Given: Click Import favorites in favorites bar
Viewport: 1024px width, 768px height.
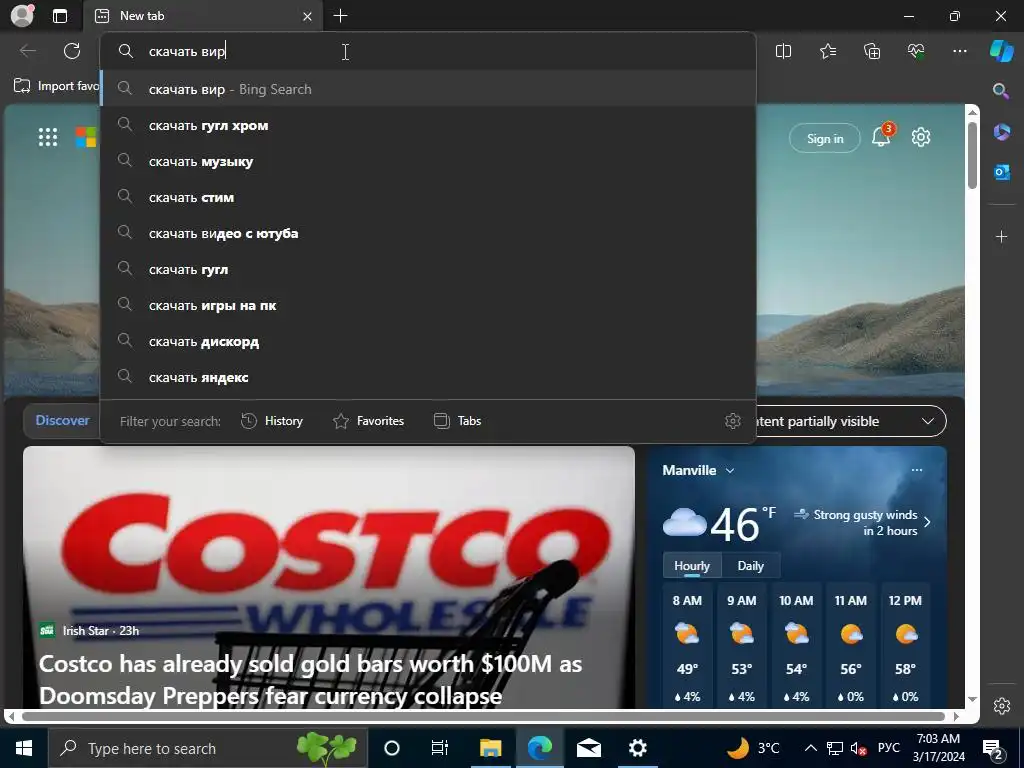Looking at the screenshot, I should coord(56,86).
